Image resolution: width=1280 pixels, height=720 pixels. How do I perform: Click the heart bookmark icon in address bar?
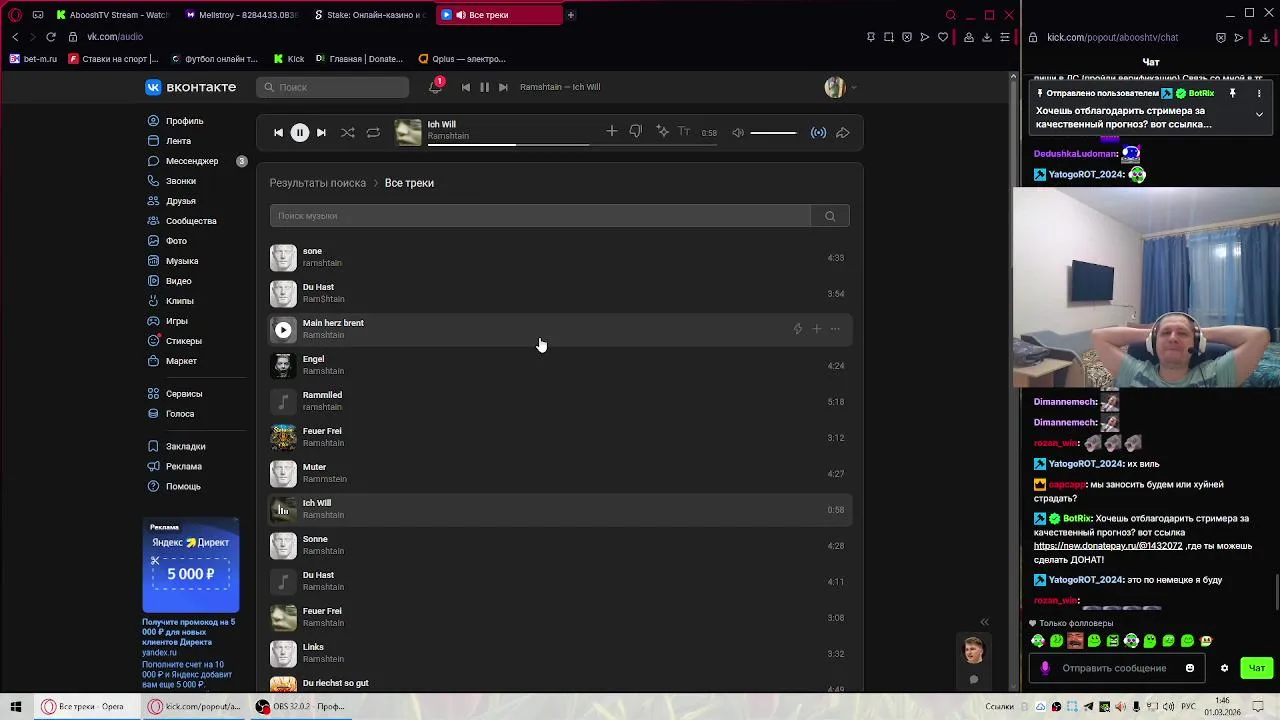942,37
